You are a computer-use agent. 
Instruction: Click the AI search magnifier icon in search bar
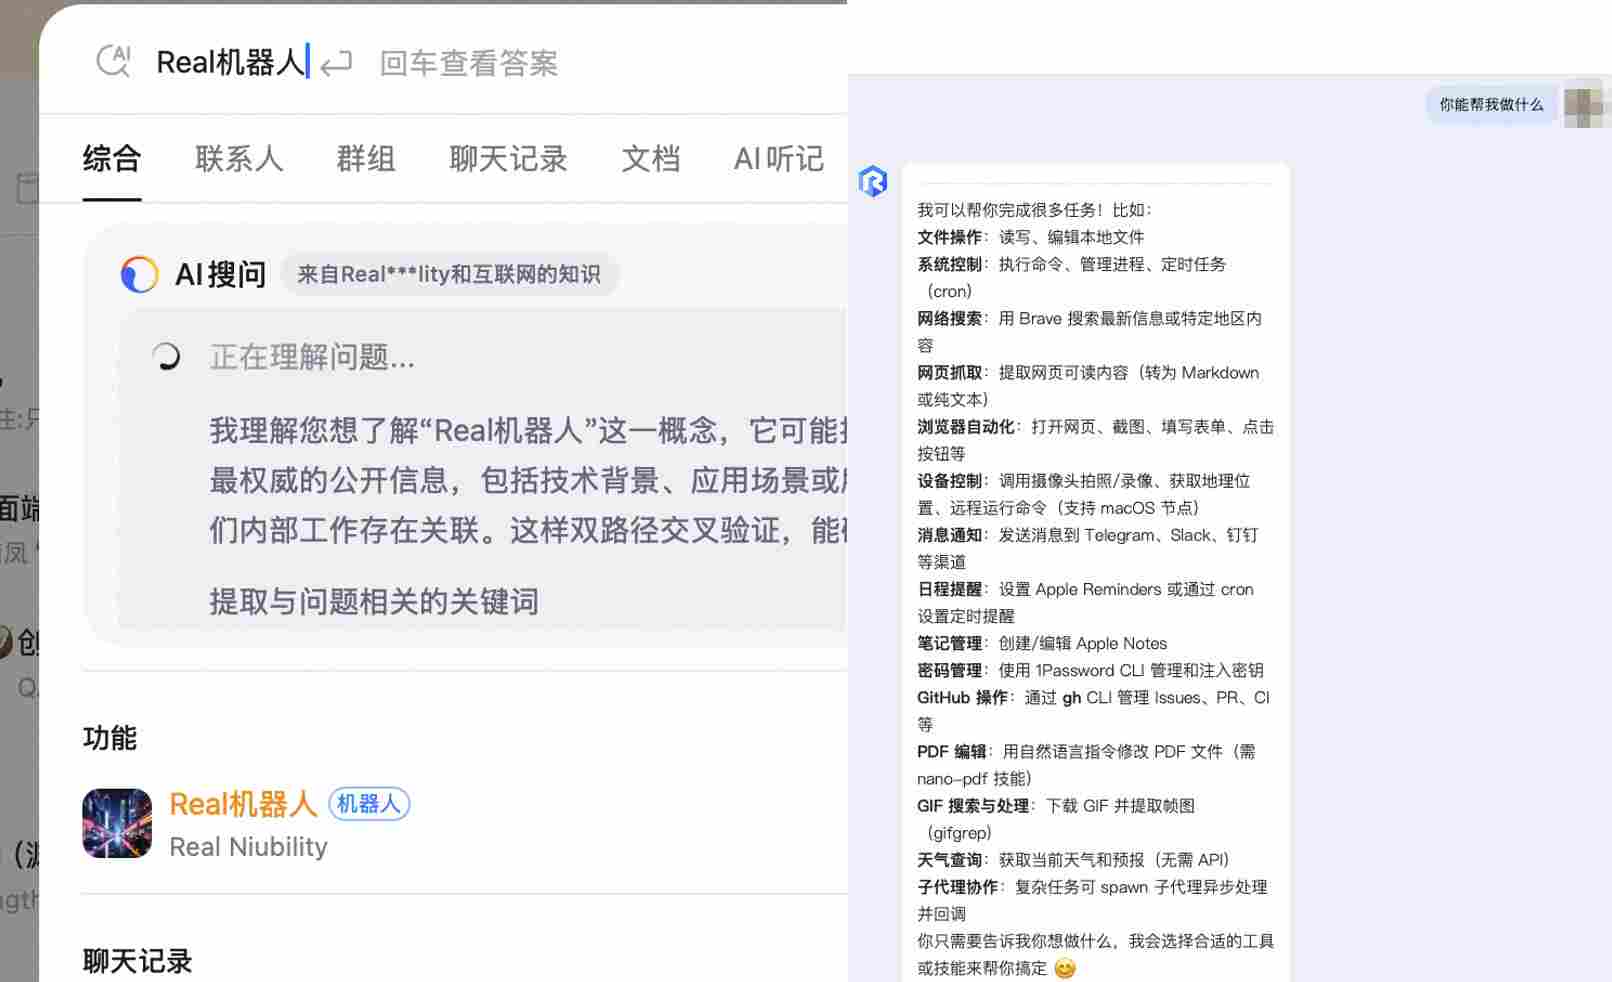click(113, 61)
